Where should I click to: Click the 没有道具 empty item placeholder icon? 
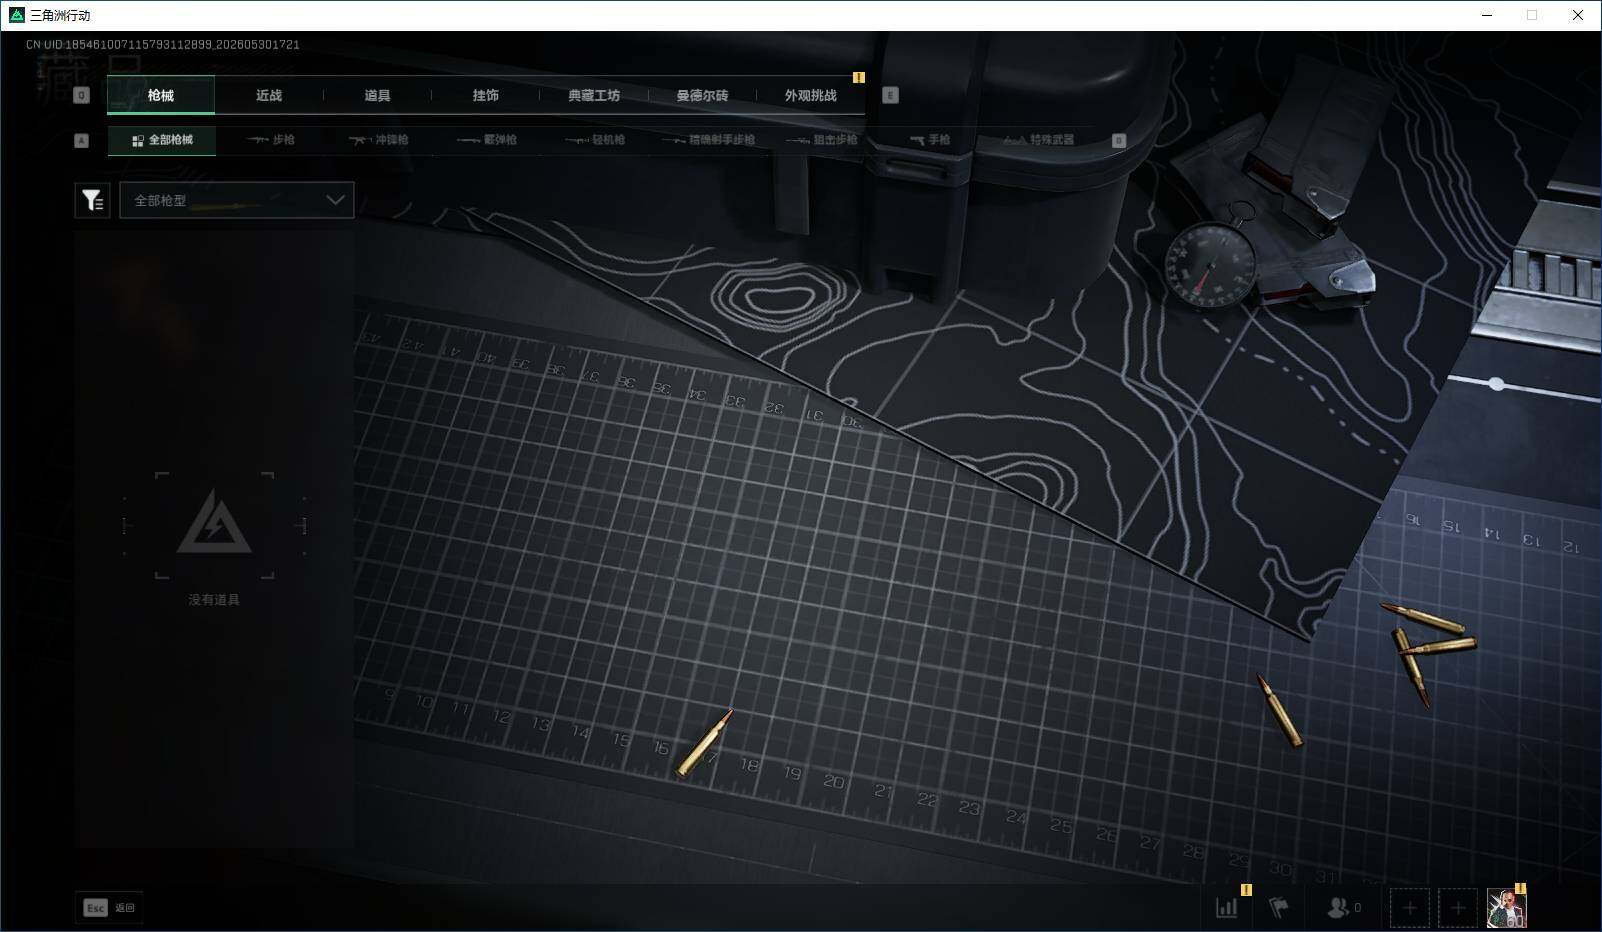pyautogui.click(x=214, y=525)
